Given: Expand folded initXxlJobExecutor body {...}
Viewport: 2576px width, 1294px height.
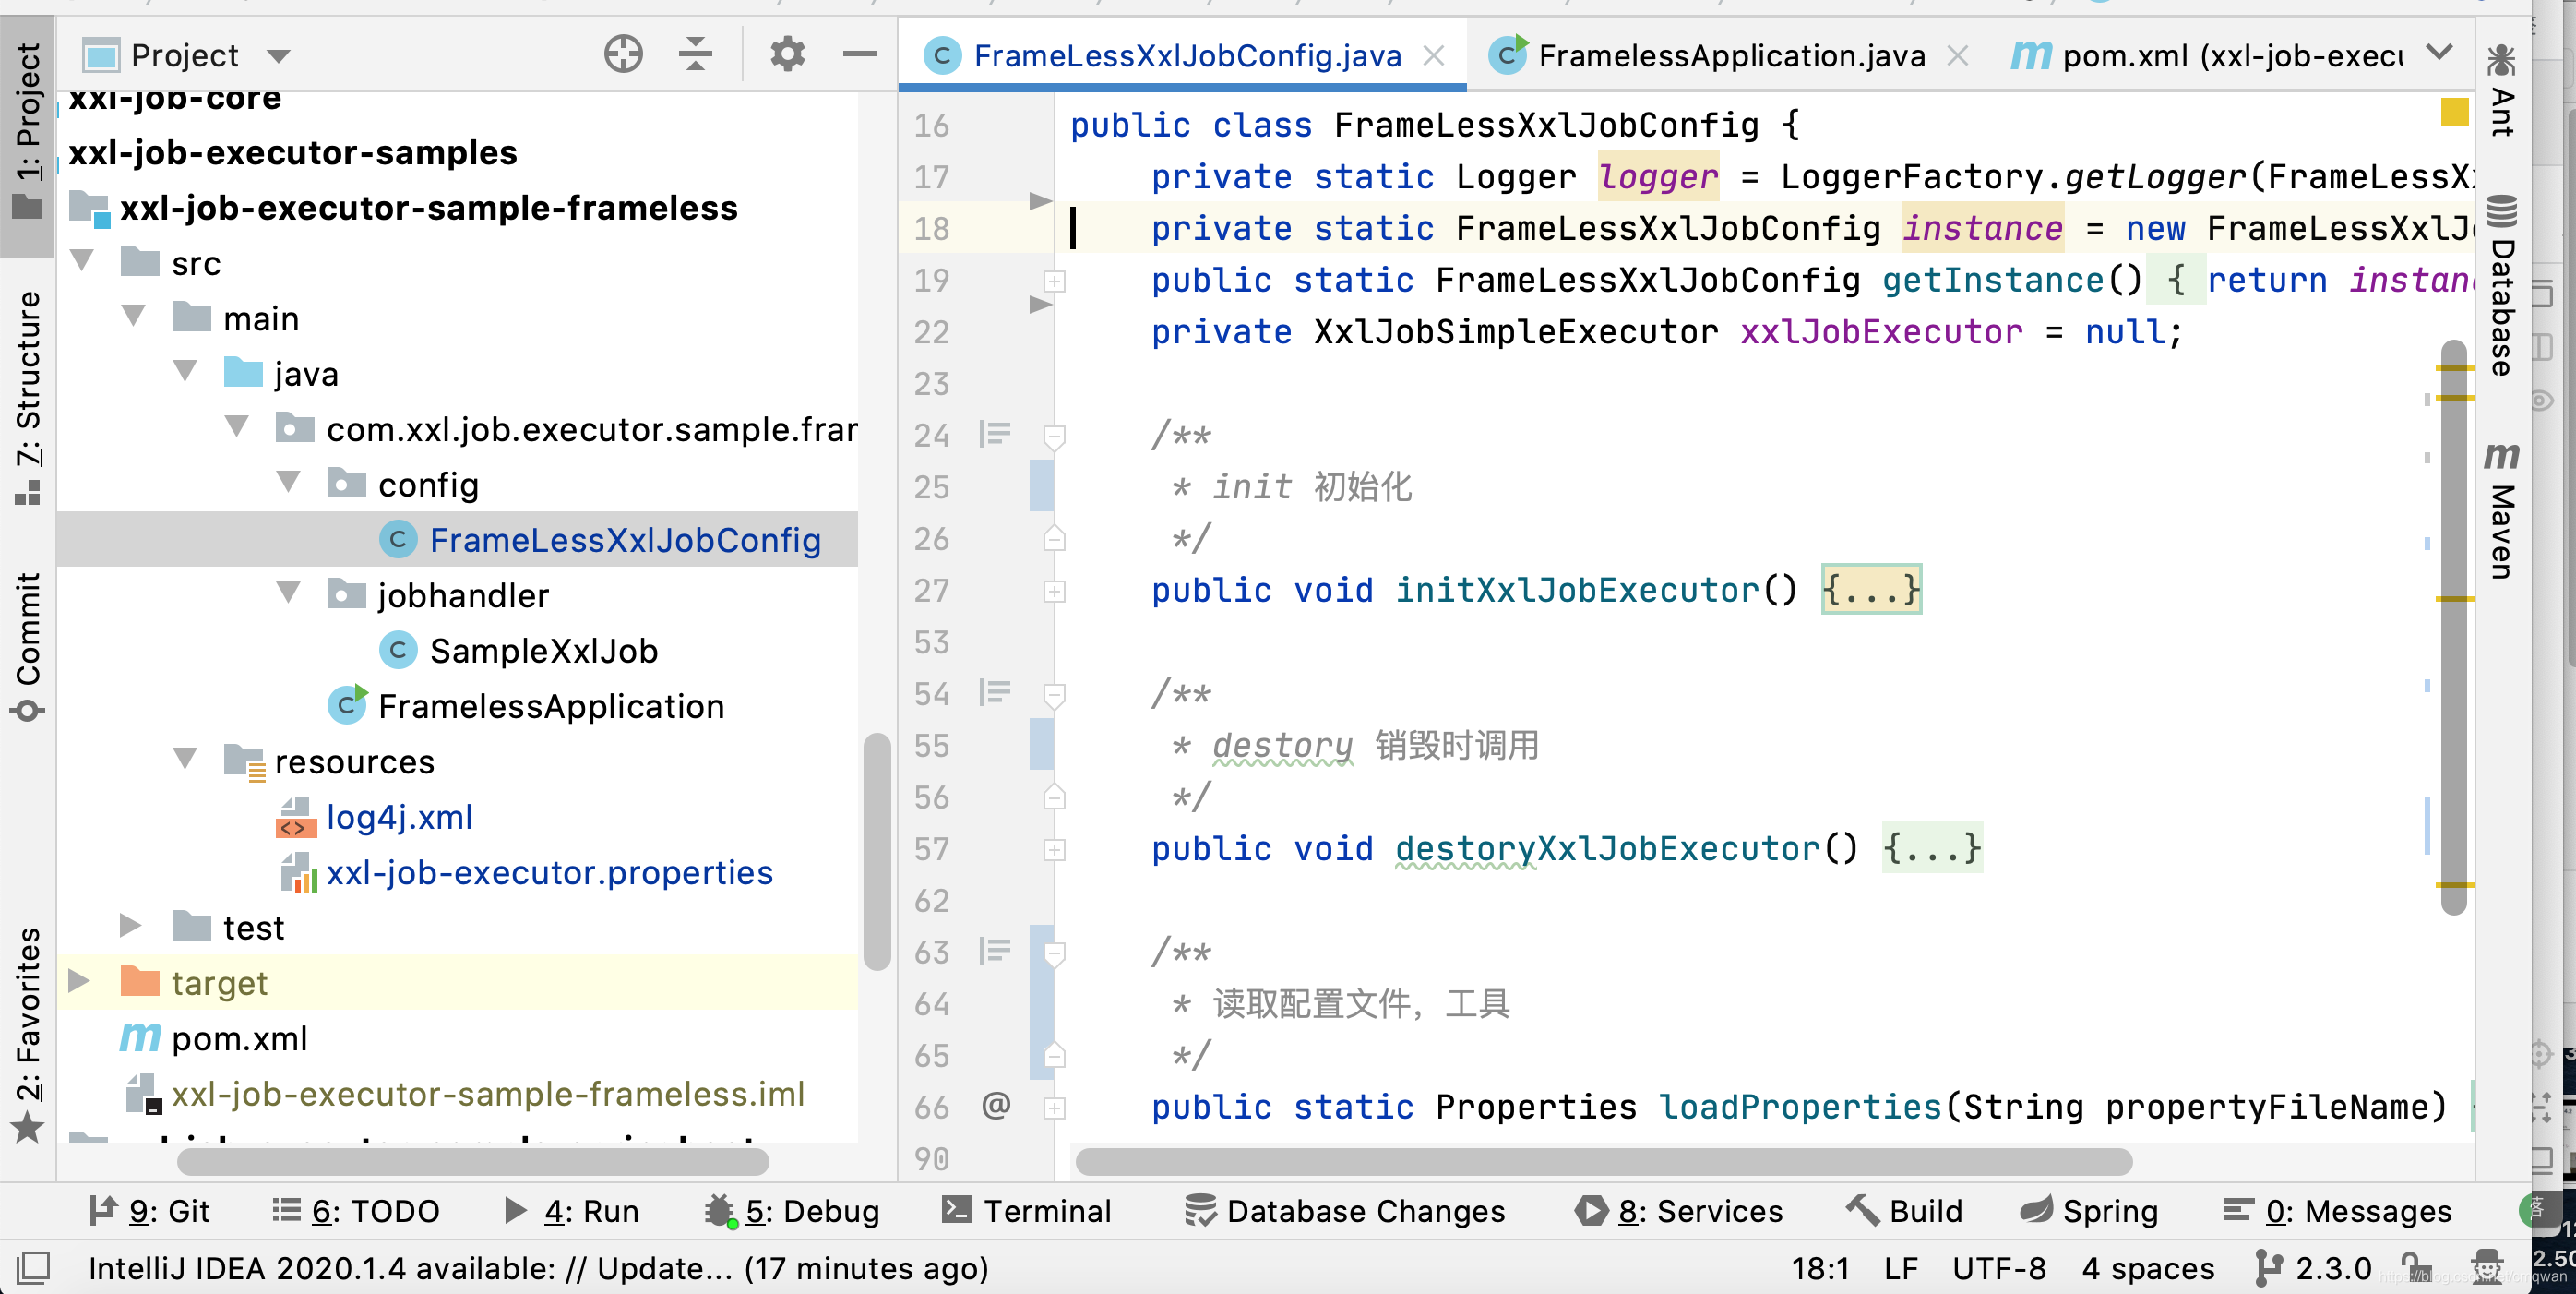Looking at the screenshot, I should pyautogui.click(x=1871, y=590).
